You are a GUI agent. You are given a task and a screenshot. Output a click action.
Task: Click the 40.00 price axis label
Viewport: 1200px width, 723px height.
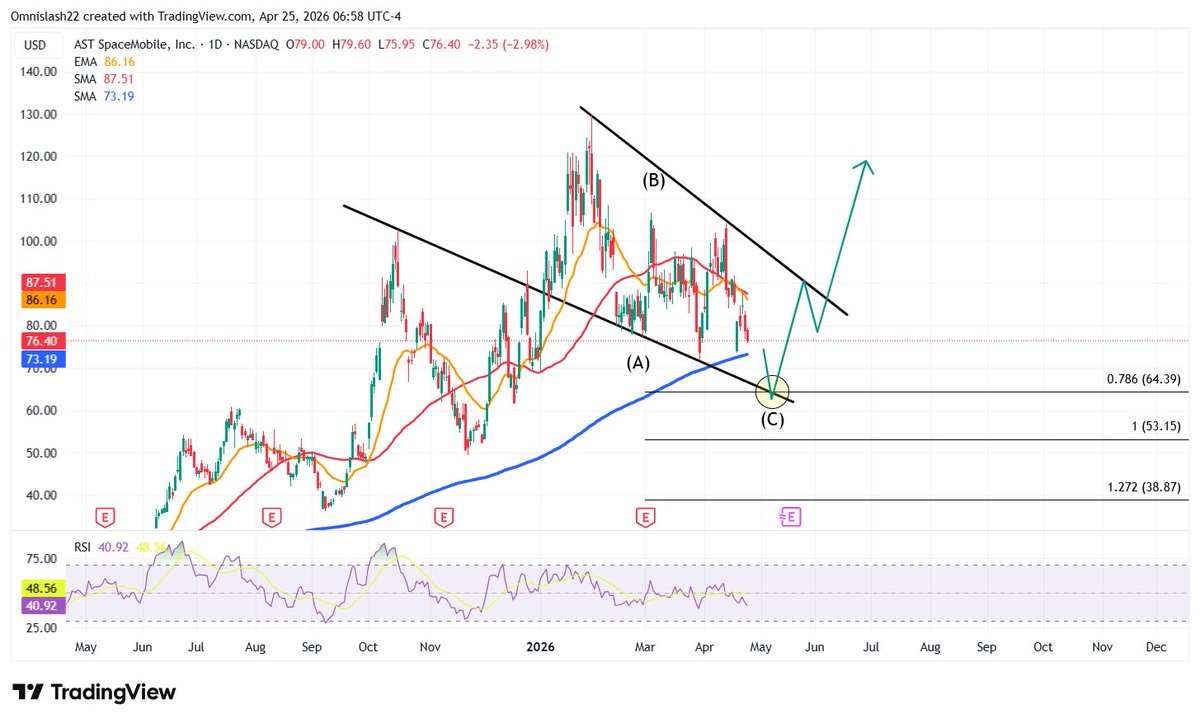(40, 495)
